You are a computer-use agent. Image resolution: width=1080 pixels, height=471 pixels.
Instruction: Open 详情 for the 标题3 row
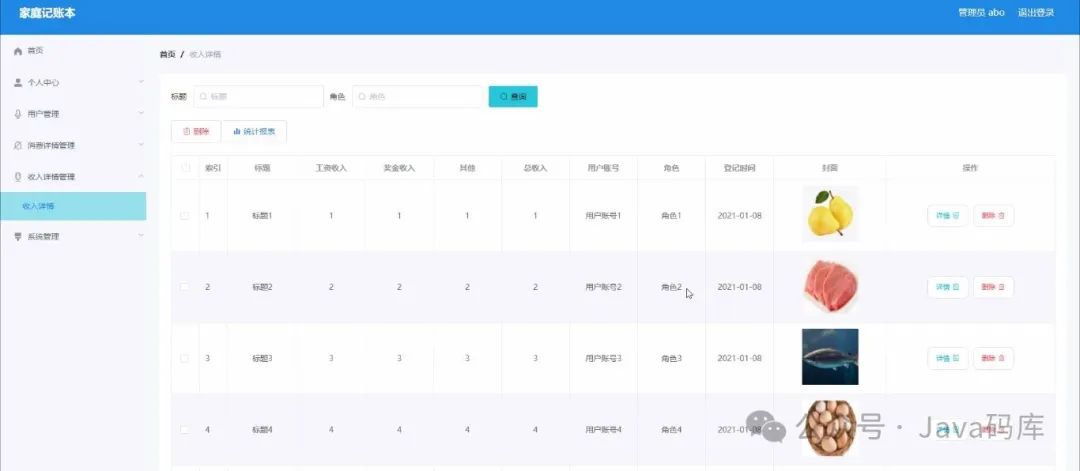coord(948,358)
